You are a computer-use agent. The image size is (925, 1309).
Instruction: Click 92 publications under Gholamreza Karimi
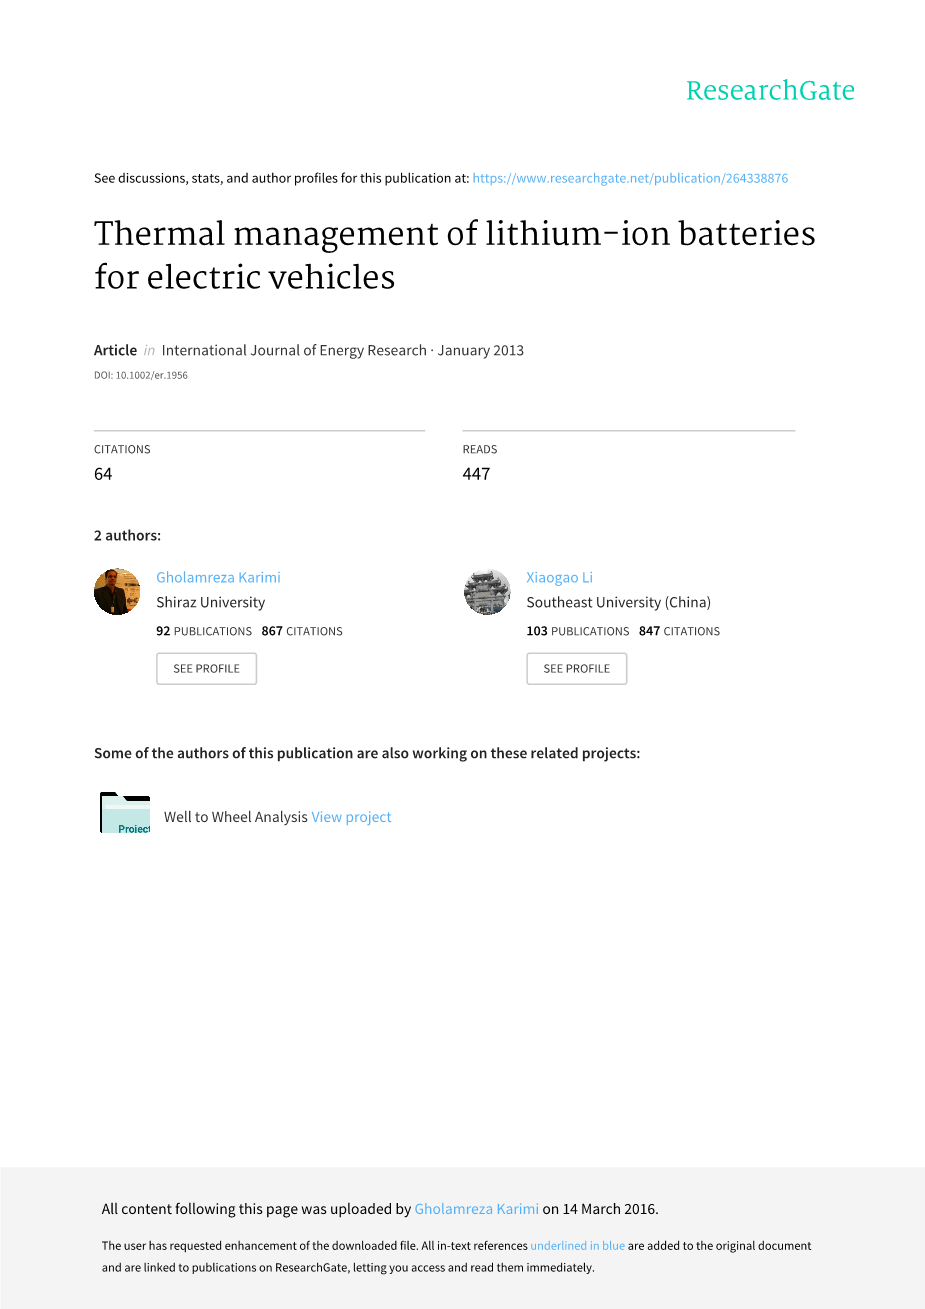(204, 631)
